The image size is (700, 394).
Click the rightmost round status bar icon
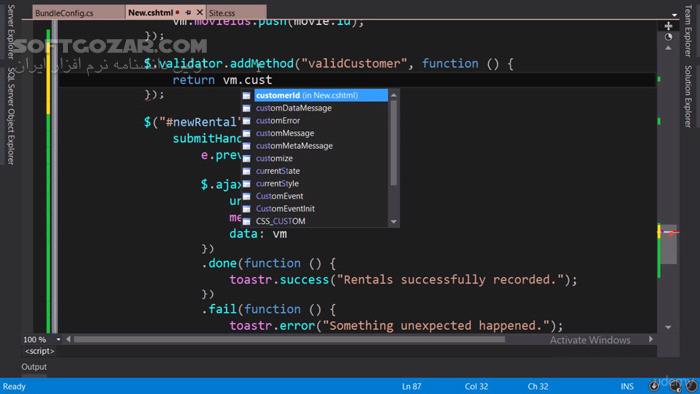[692, 386]
